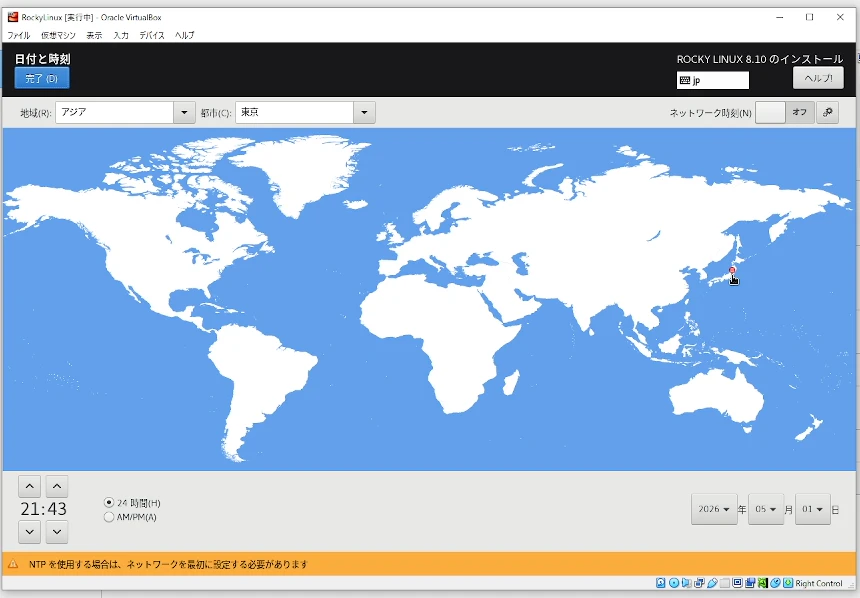Click the city text field 東京
Image resolution: width=860 pixels, height=598 pixels.
tap(295, 112)
